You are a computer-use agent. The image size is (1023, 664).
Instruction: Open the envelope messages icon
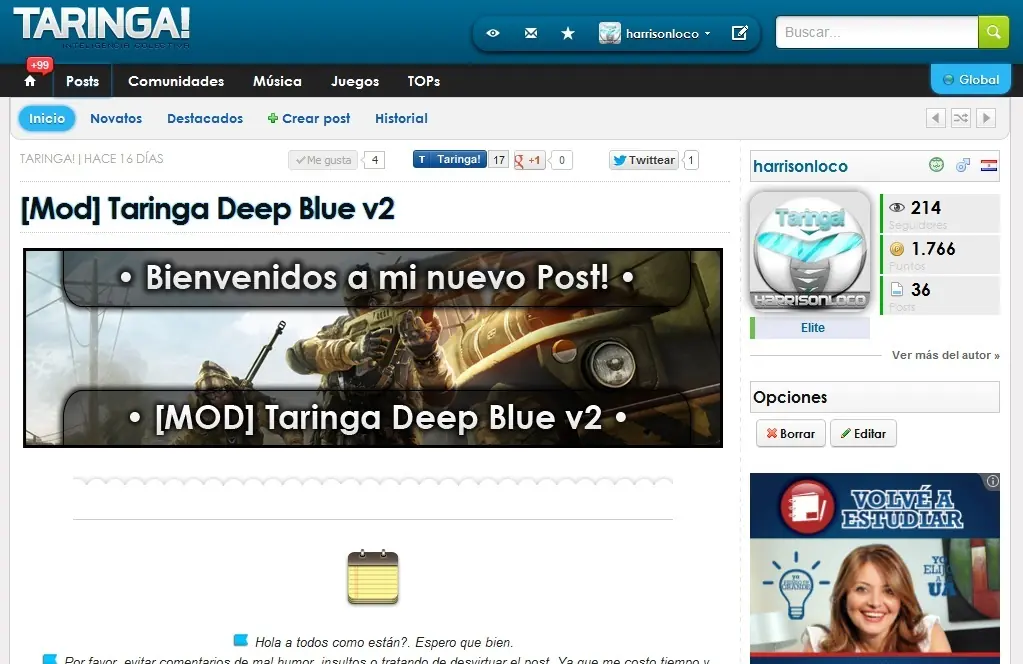[x=531, y=33]
